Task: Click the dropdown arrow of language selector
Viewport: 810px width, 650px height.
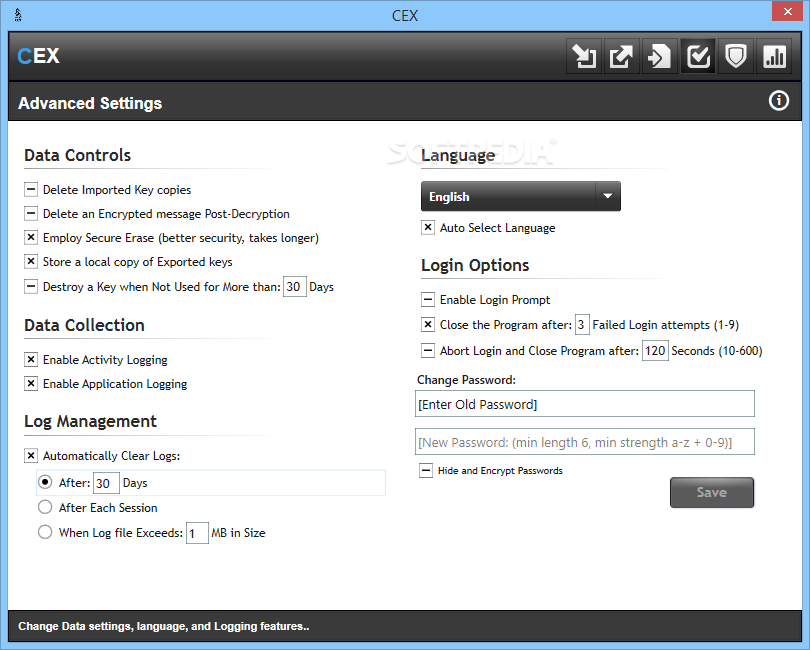Action: point(608,196)
